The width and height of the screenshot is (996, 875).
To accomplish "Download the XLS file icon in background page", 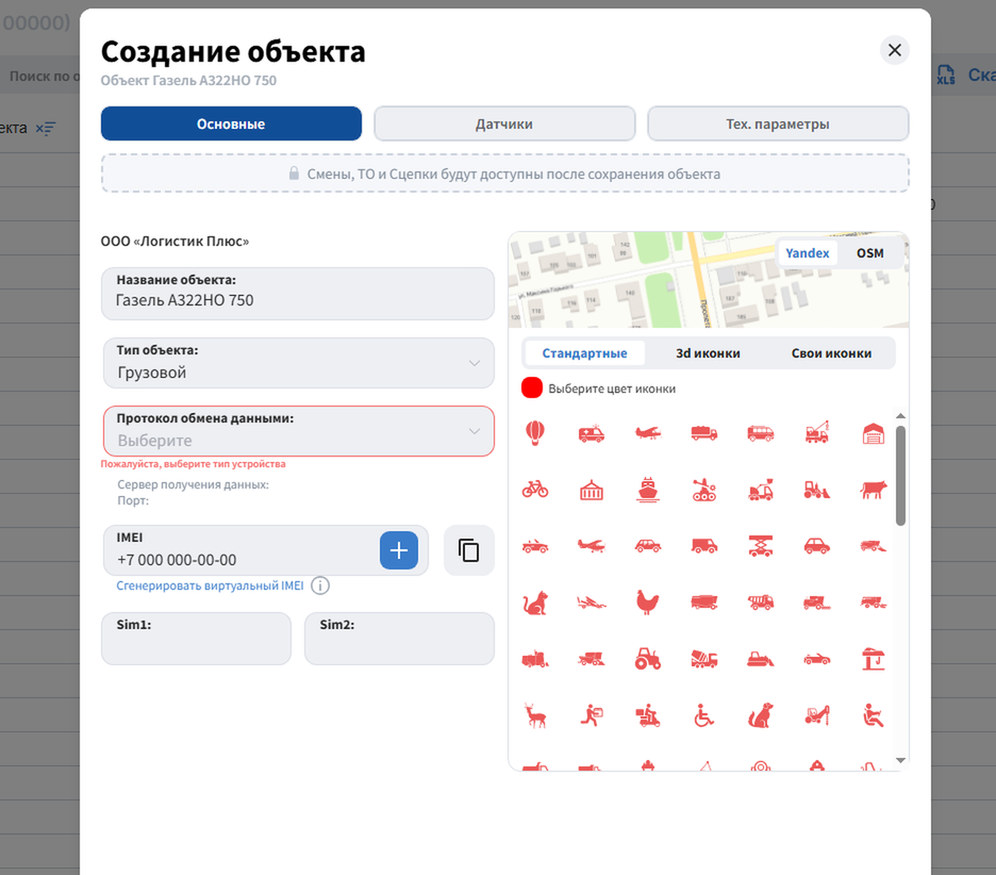I will tap(946, 75).
